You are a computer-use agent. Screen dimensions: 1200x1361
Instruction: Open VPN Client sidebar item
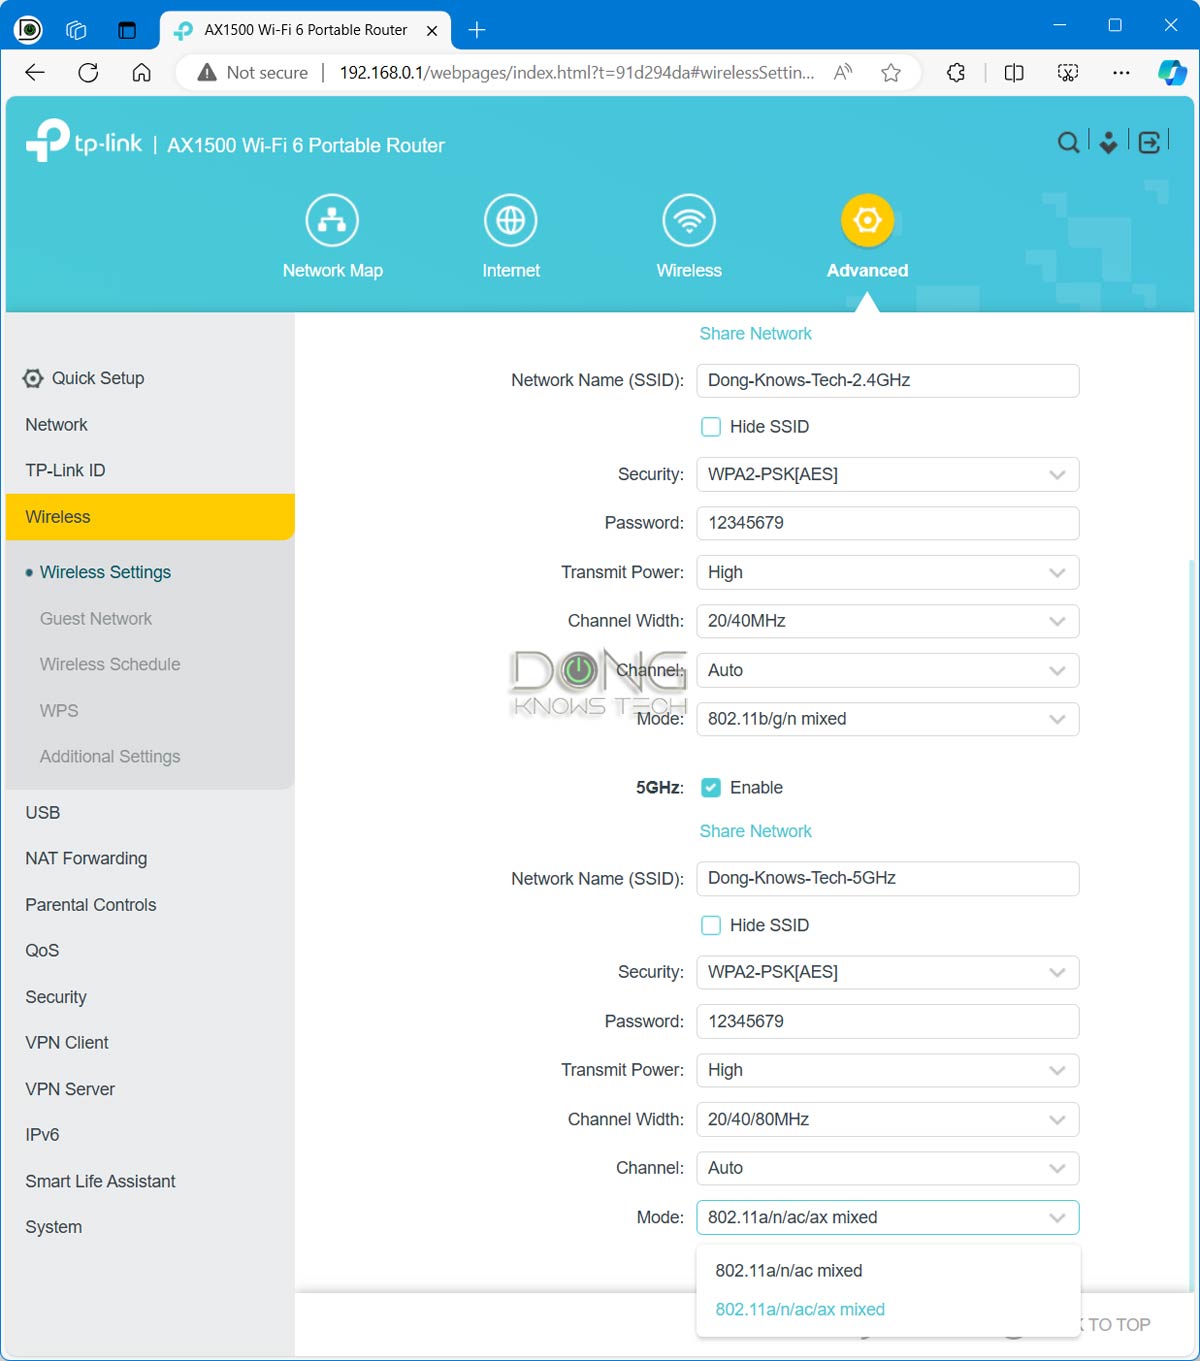click(x=67, y=1043)
